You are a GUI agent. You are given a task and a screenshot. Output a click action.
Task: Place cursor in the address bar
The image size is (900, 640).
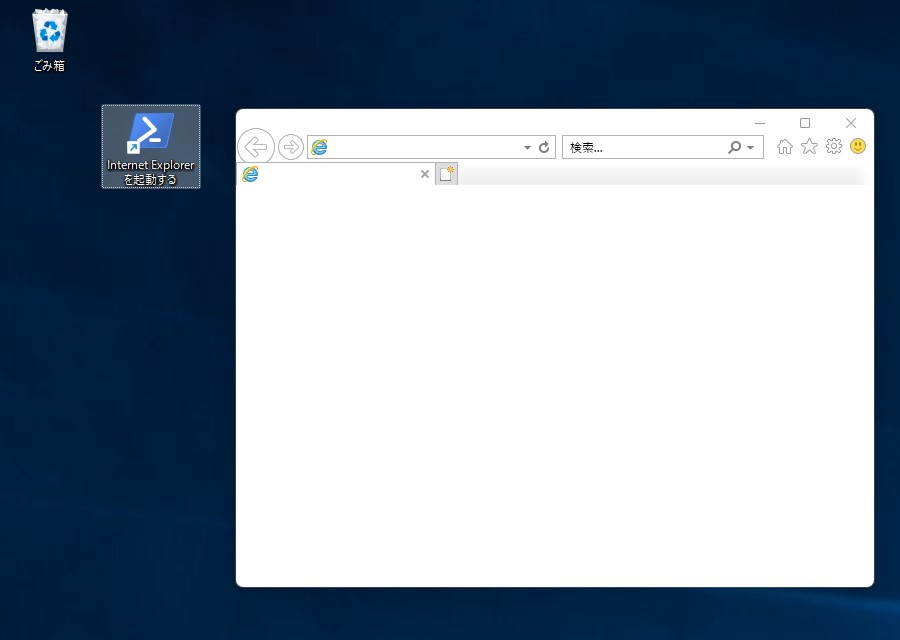pos(420,146)
